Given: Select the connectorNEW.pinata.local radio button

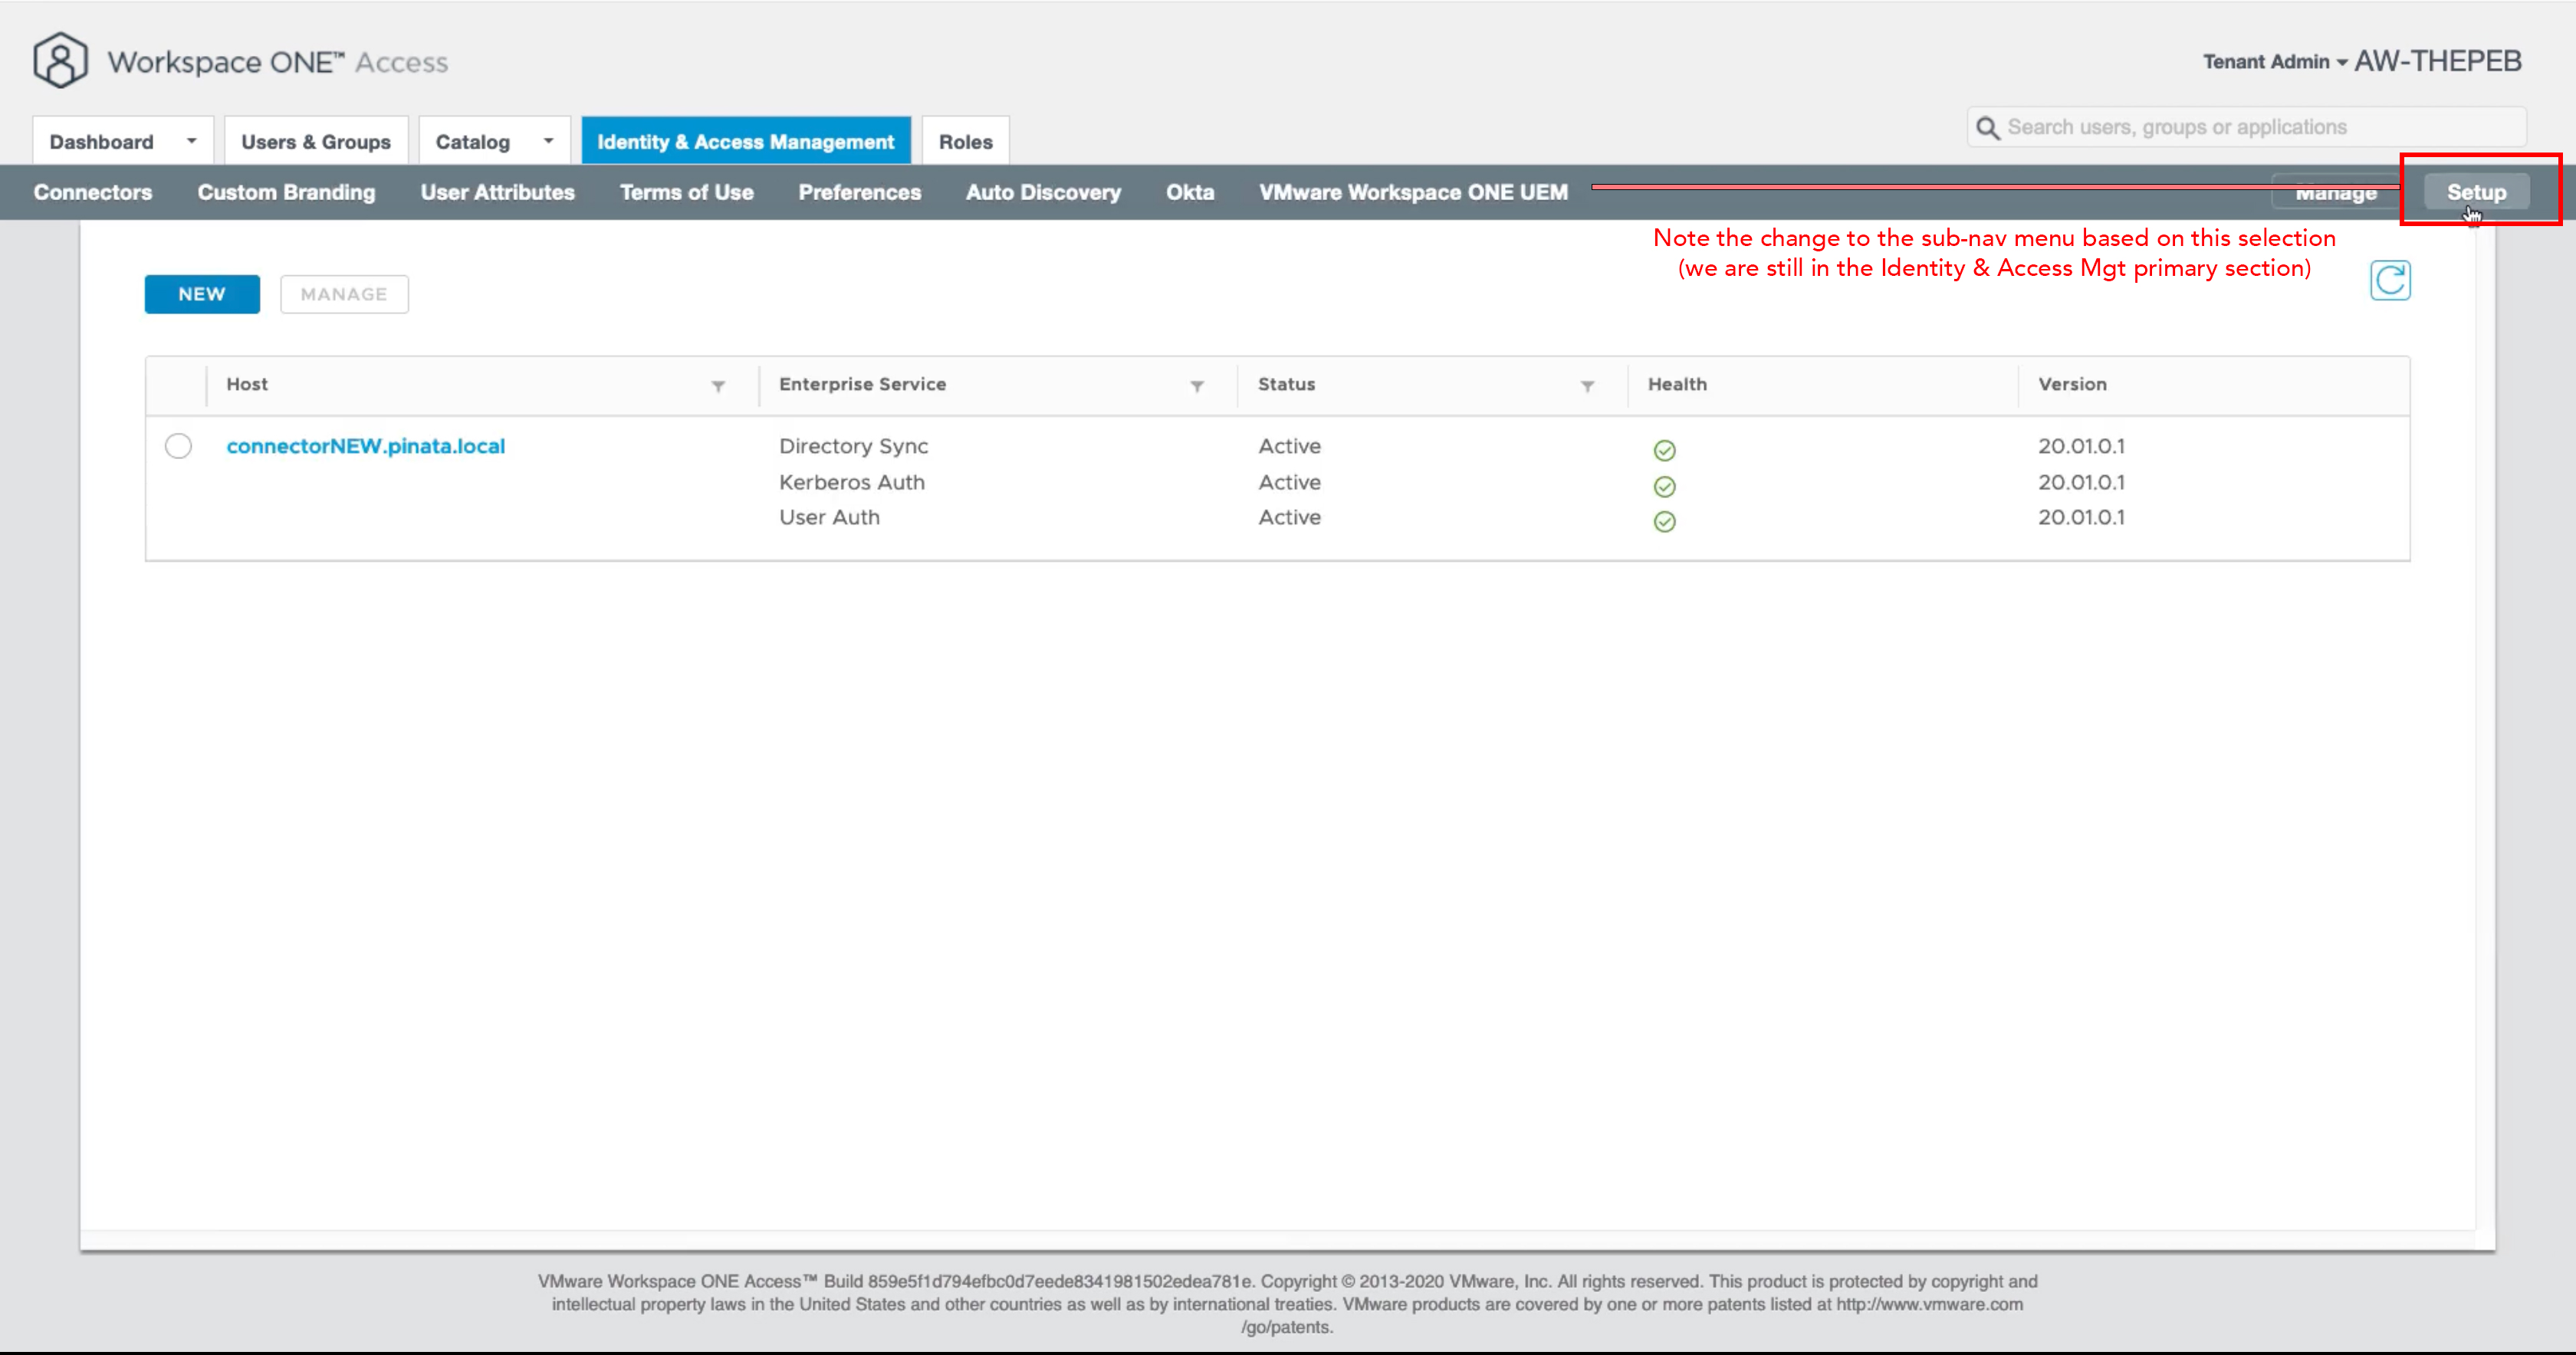Looking at the screenshot, I should 178,446.
